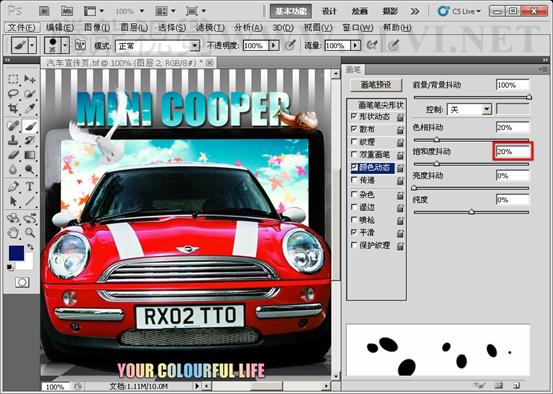Open the zoom level dropdown in application bar
Screen dimensions: 553x394
[x=142, y=11]
